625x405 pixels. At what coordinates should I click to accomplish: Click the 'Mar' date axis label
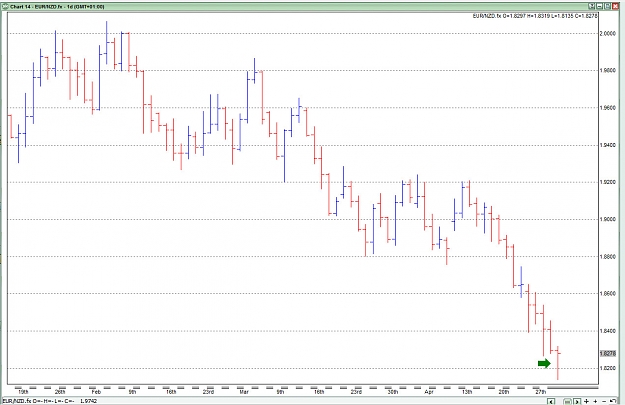click(244, 392)
